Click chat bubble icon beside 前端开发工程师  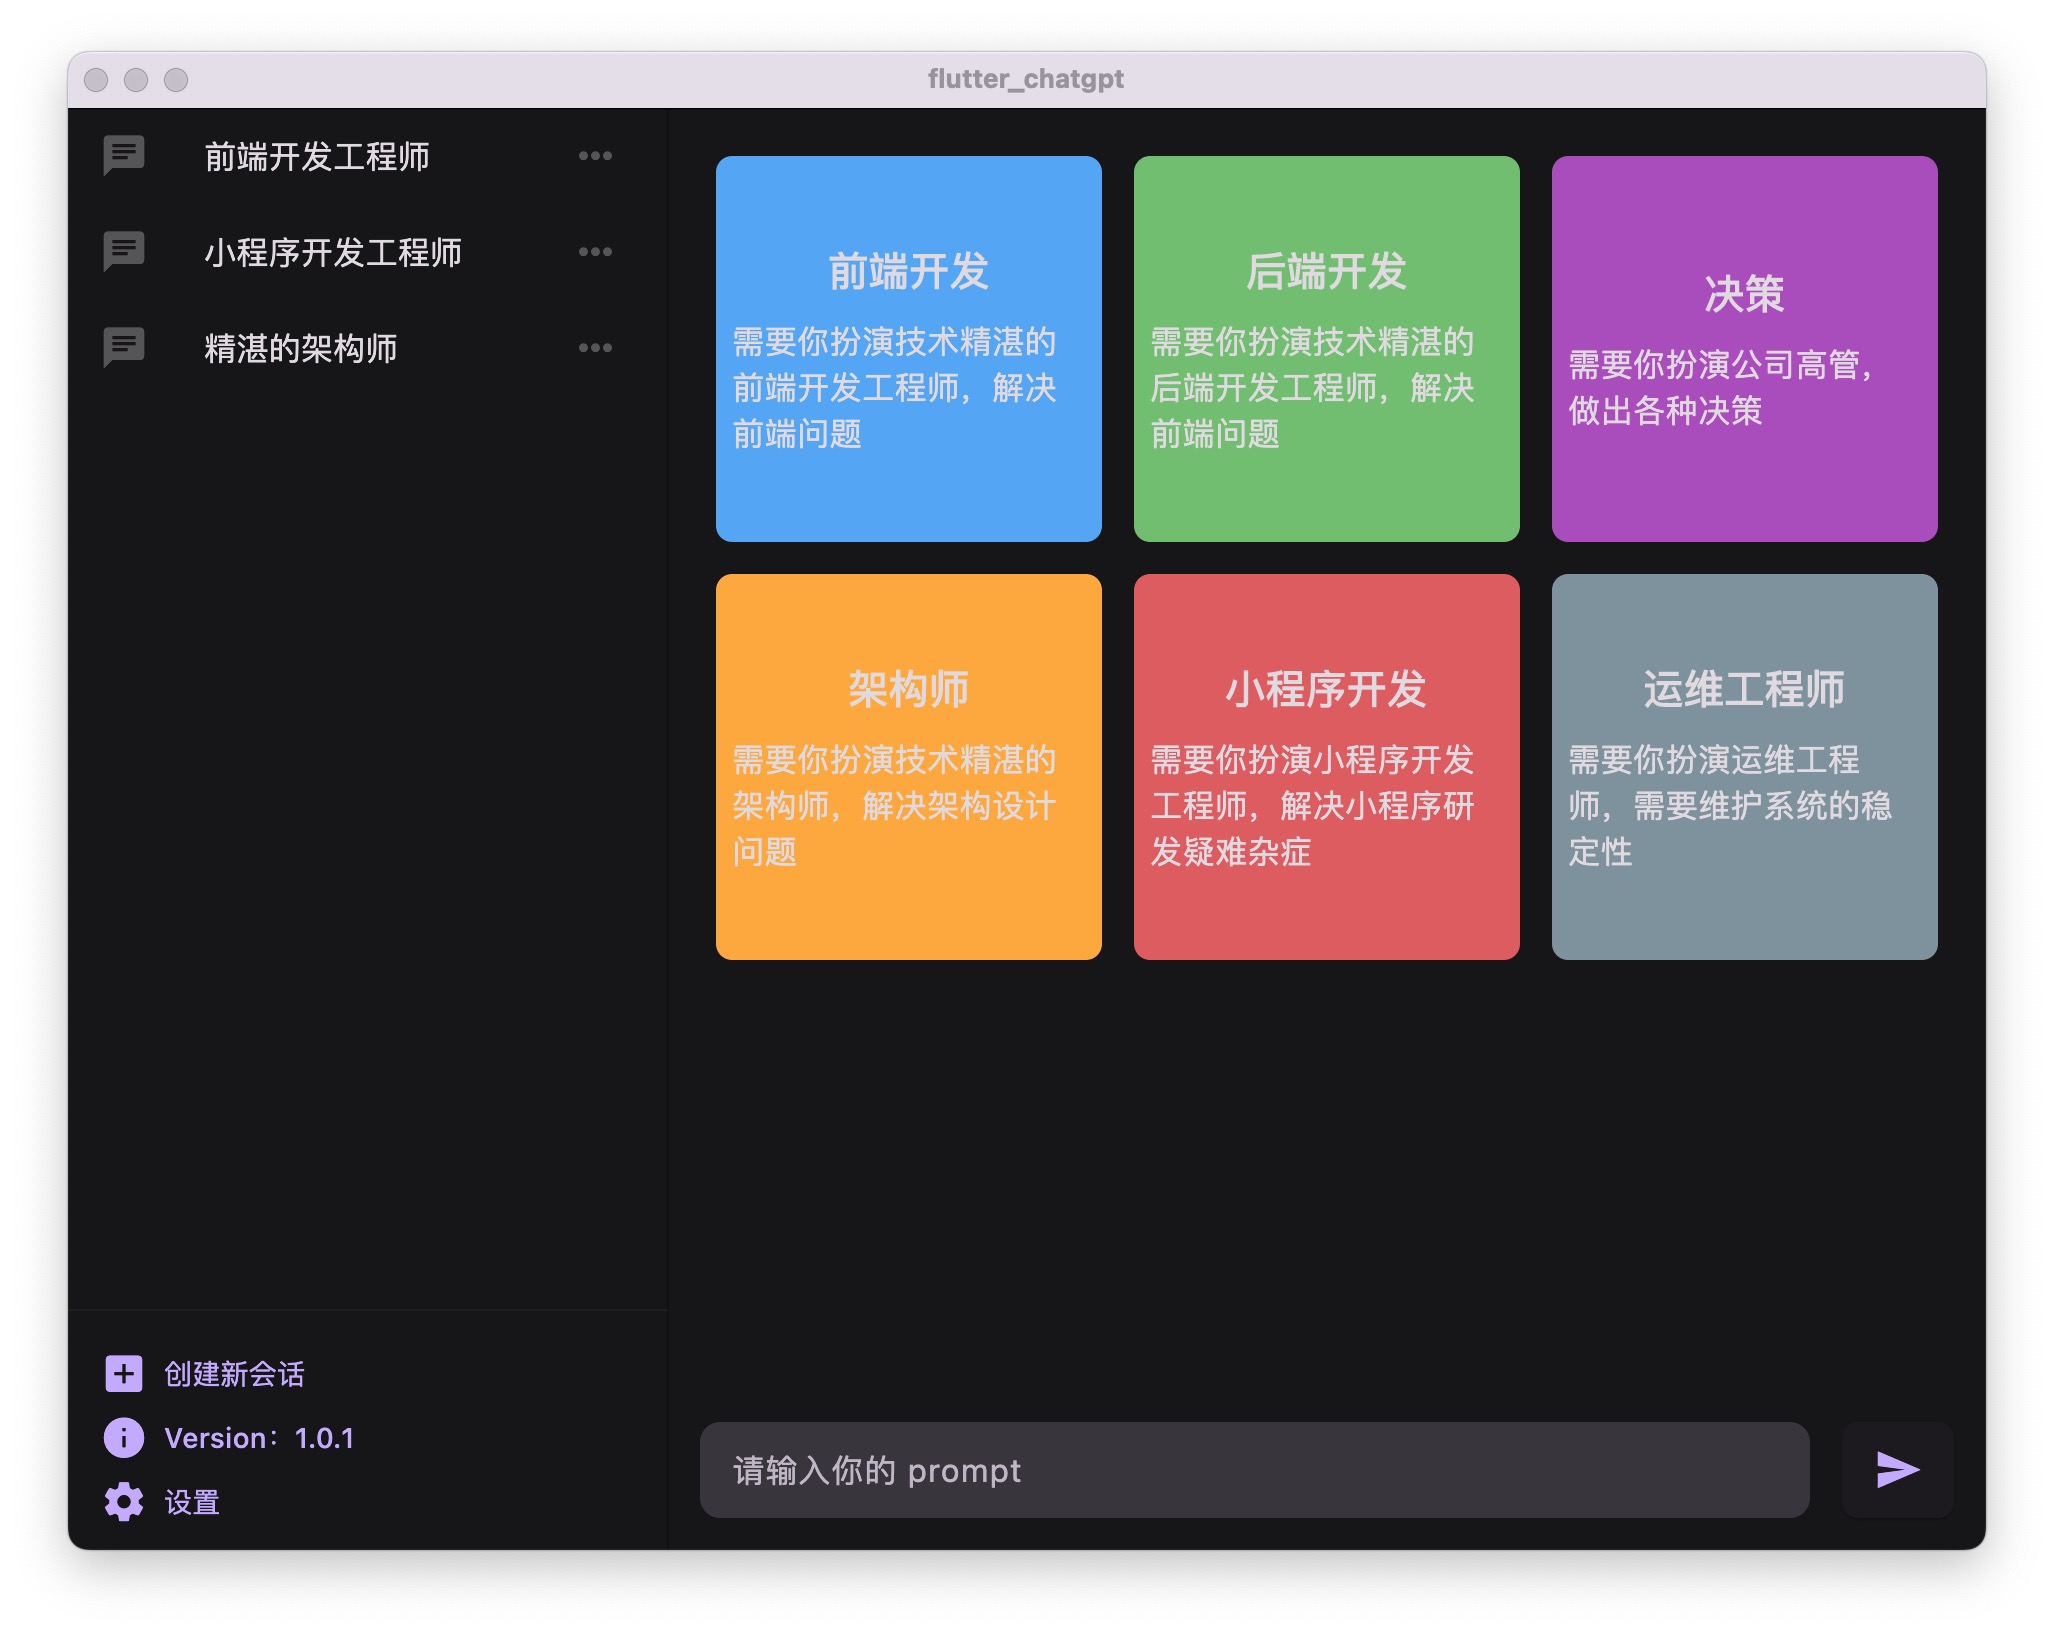[124, 155]
